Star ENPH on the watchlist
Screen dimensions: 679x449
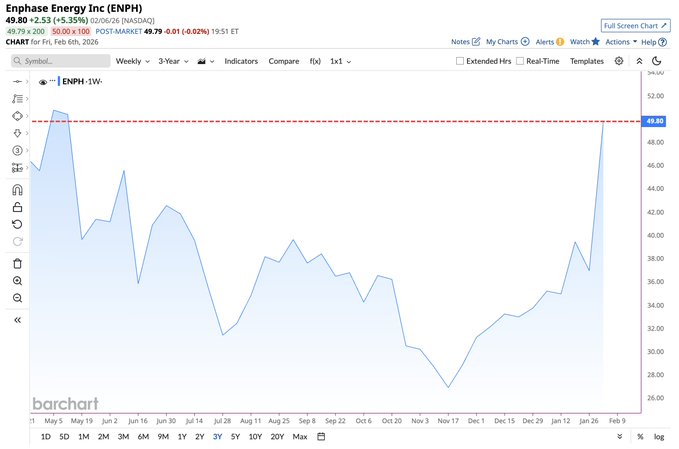pos(595,42)
